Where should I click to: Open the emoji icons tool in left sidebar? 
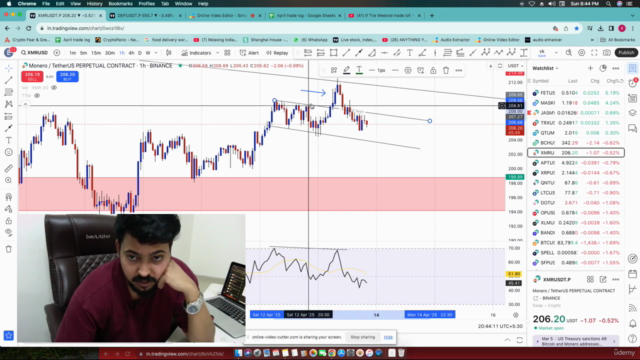[x=9, y=152]
